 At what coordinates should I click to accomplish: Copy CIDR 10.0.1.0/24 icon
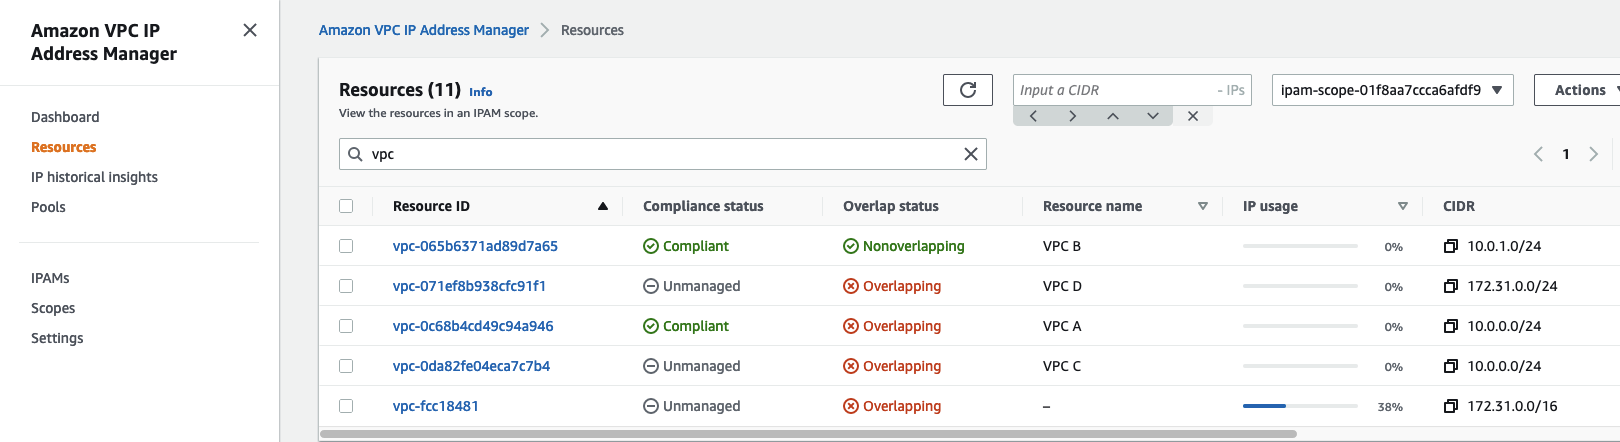point(1451,246)
